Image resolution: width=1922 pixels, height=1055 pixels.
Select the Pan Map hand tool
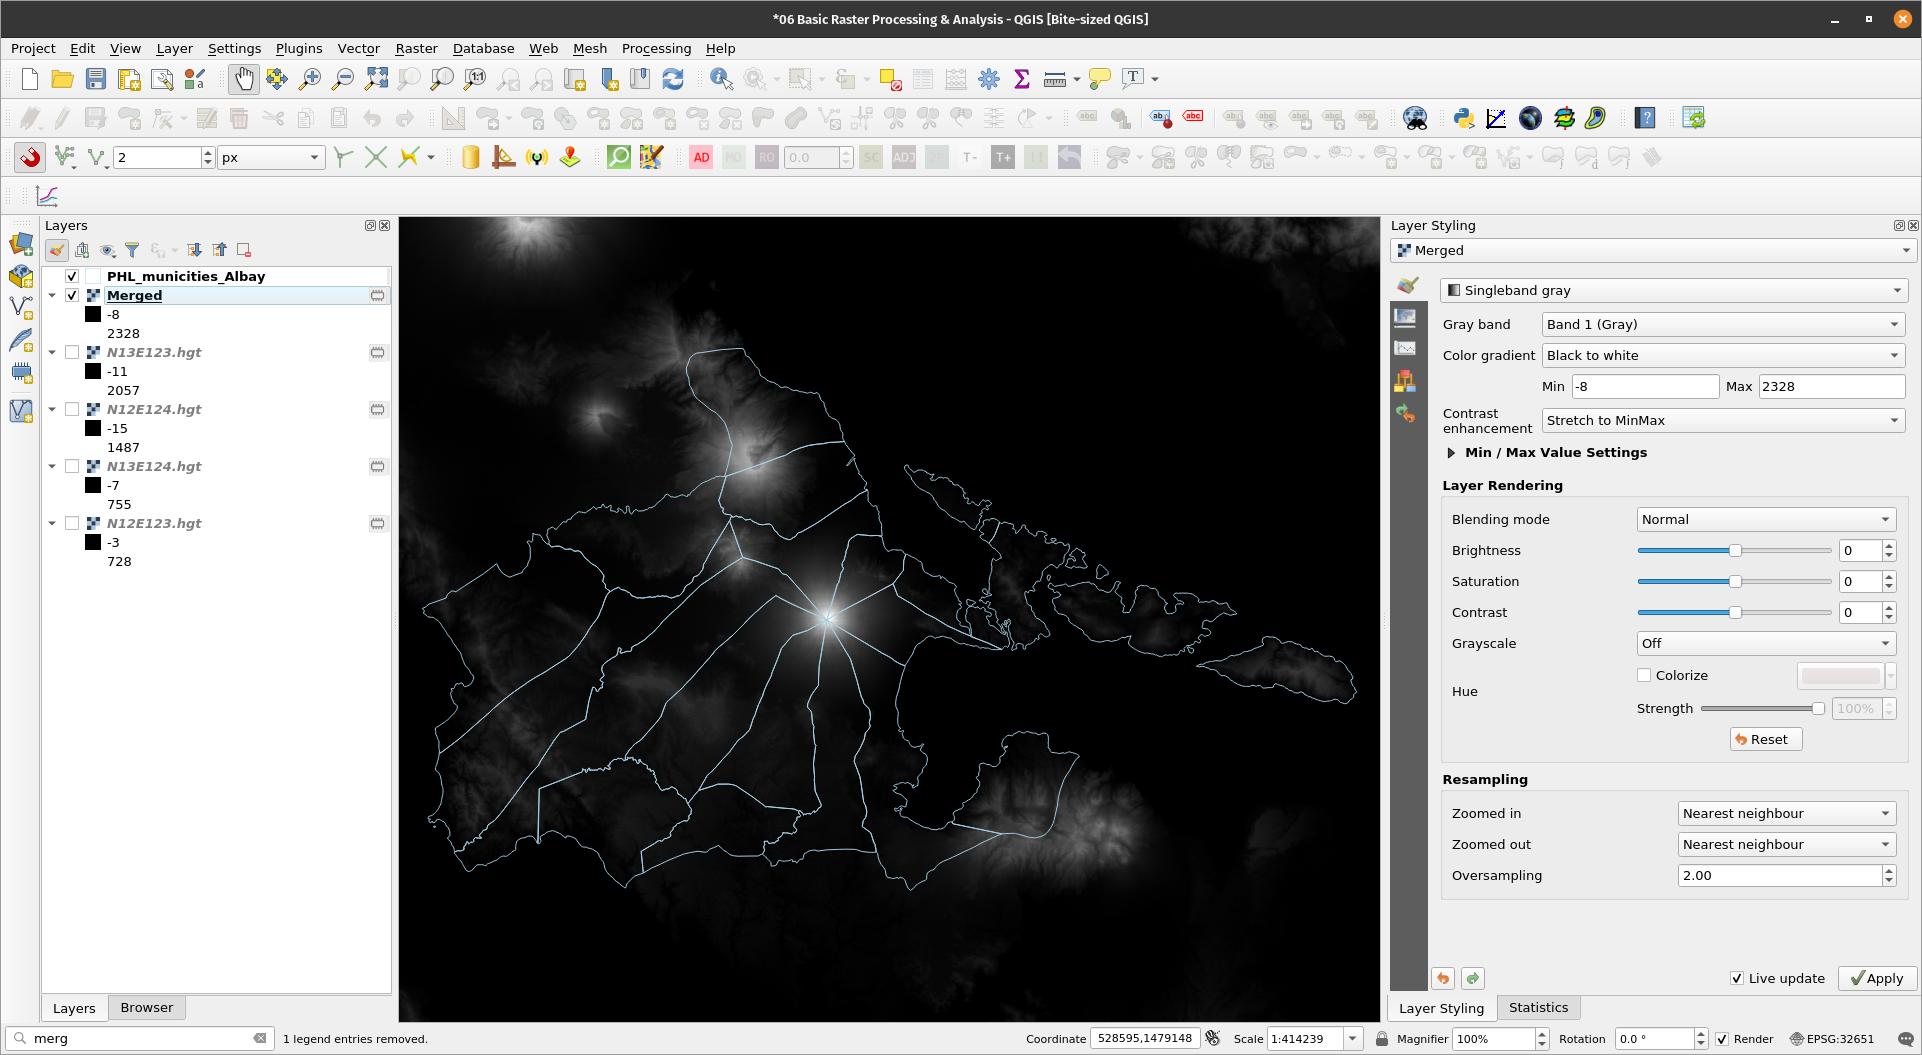(243, 79)
